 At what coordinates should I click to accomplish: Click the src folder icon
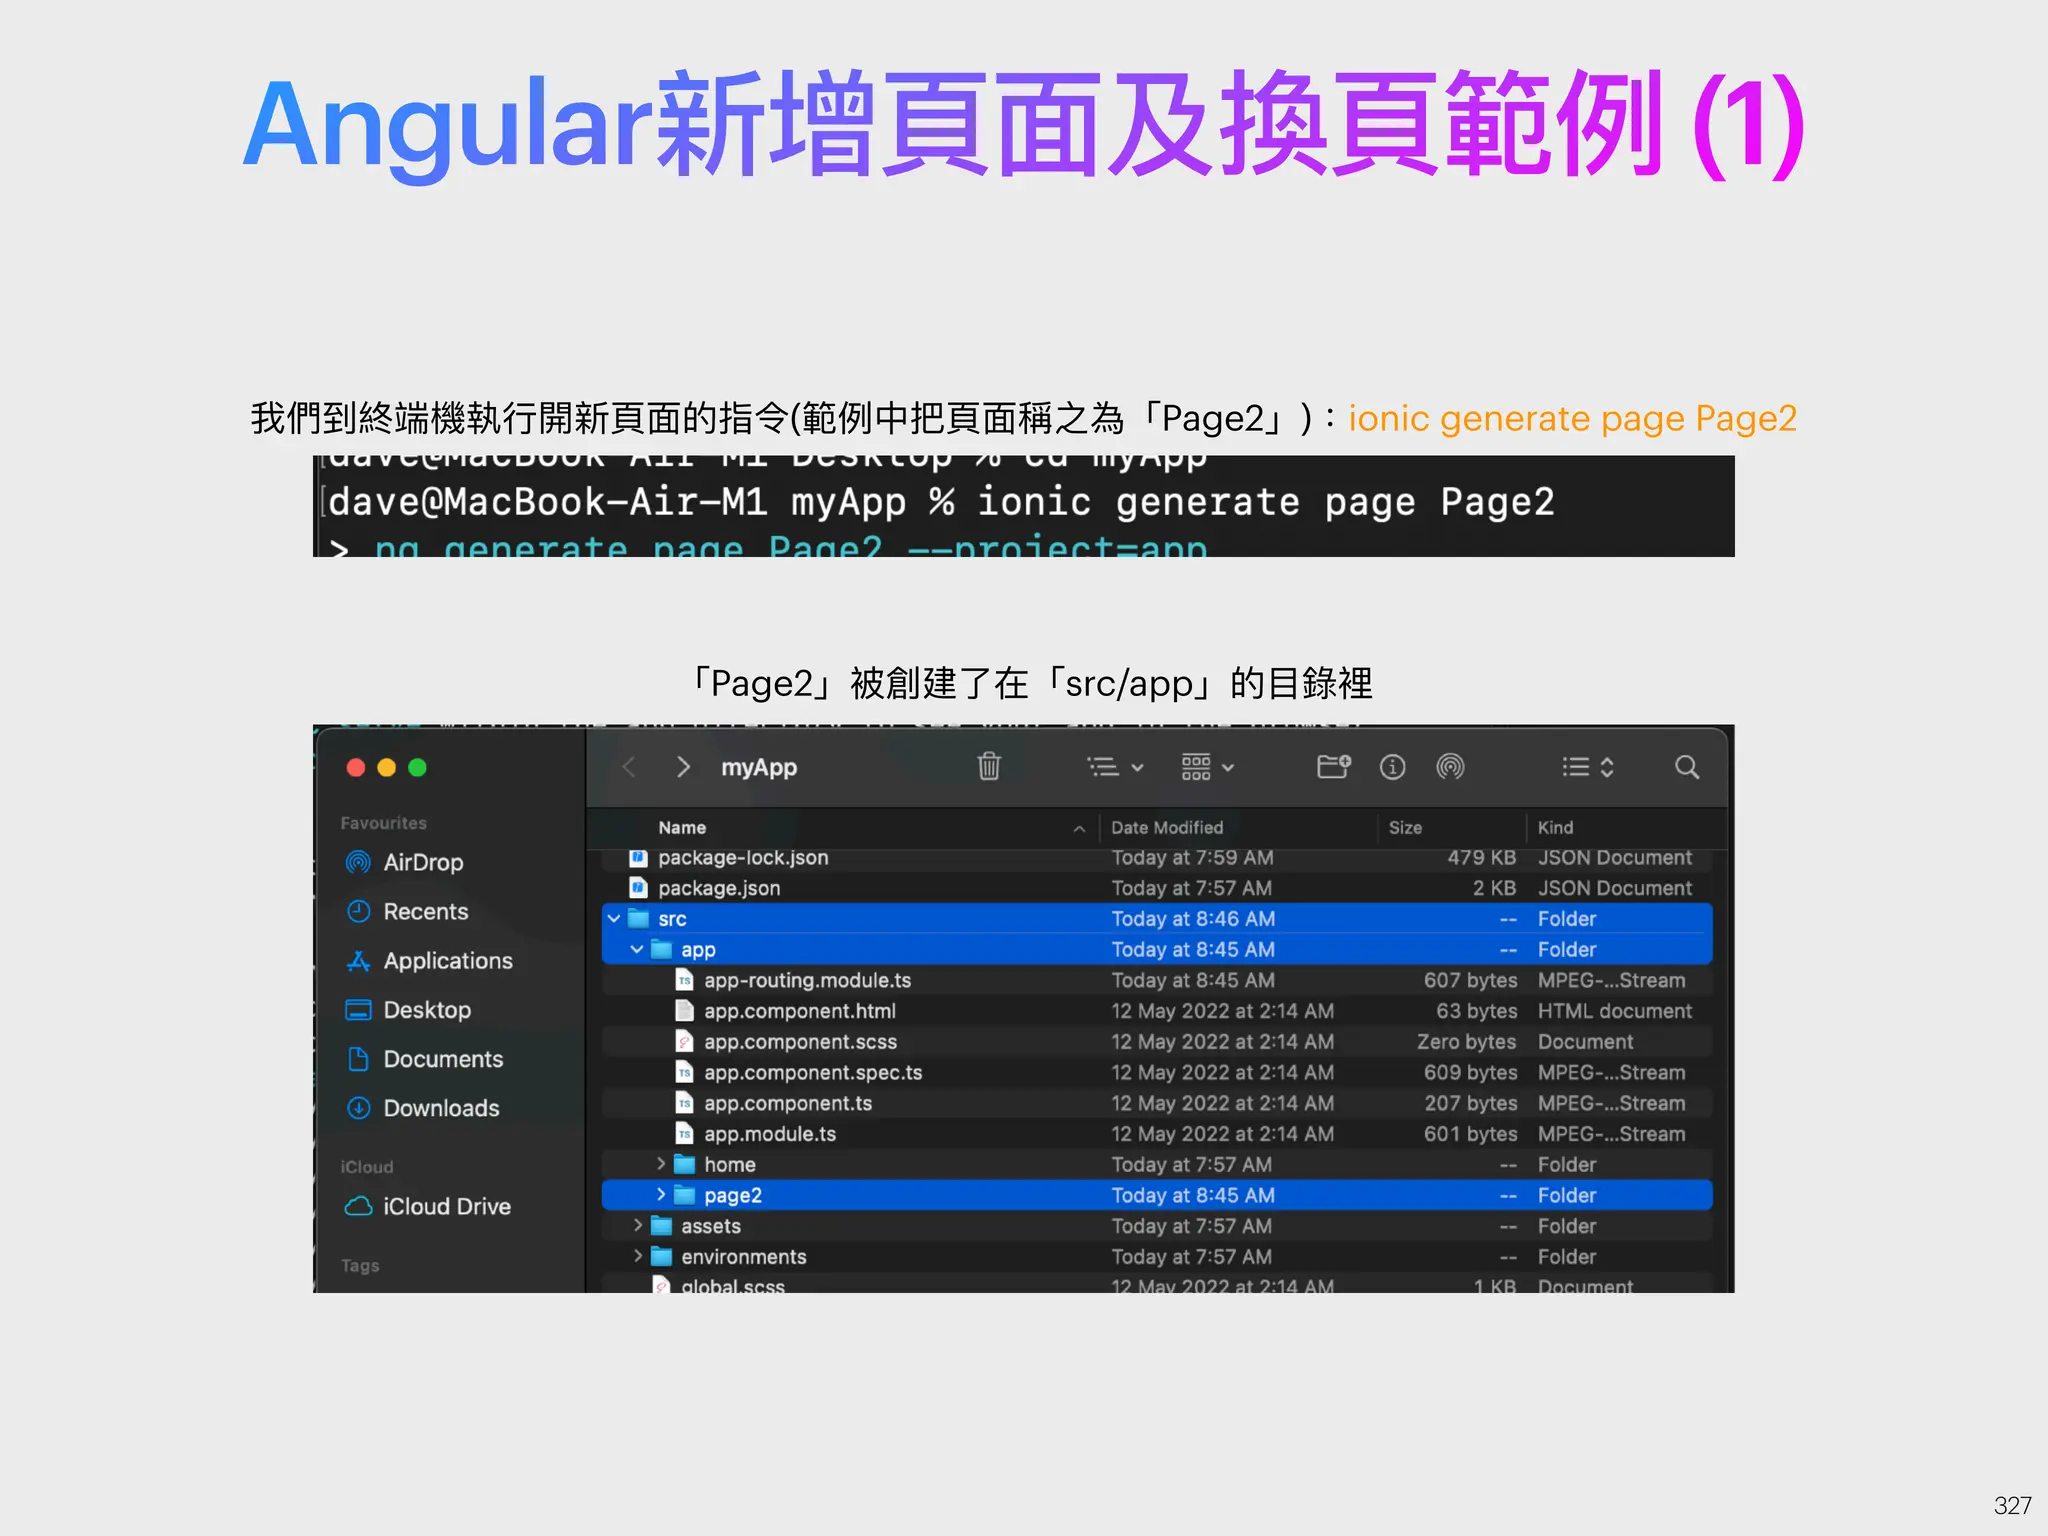click(638, 918)
